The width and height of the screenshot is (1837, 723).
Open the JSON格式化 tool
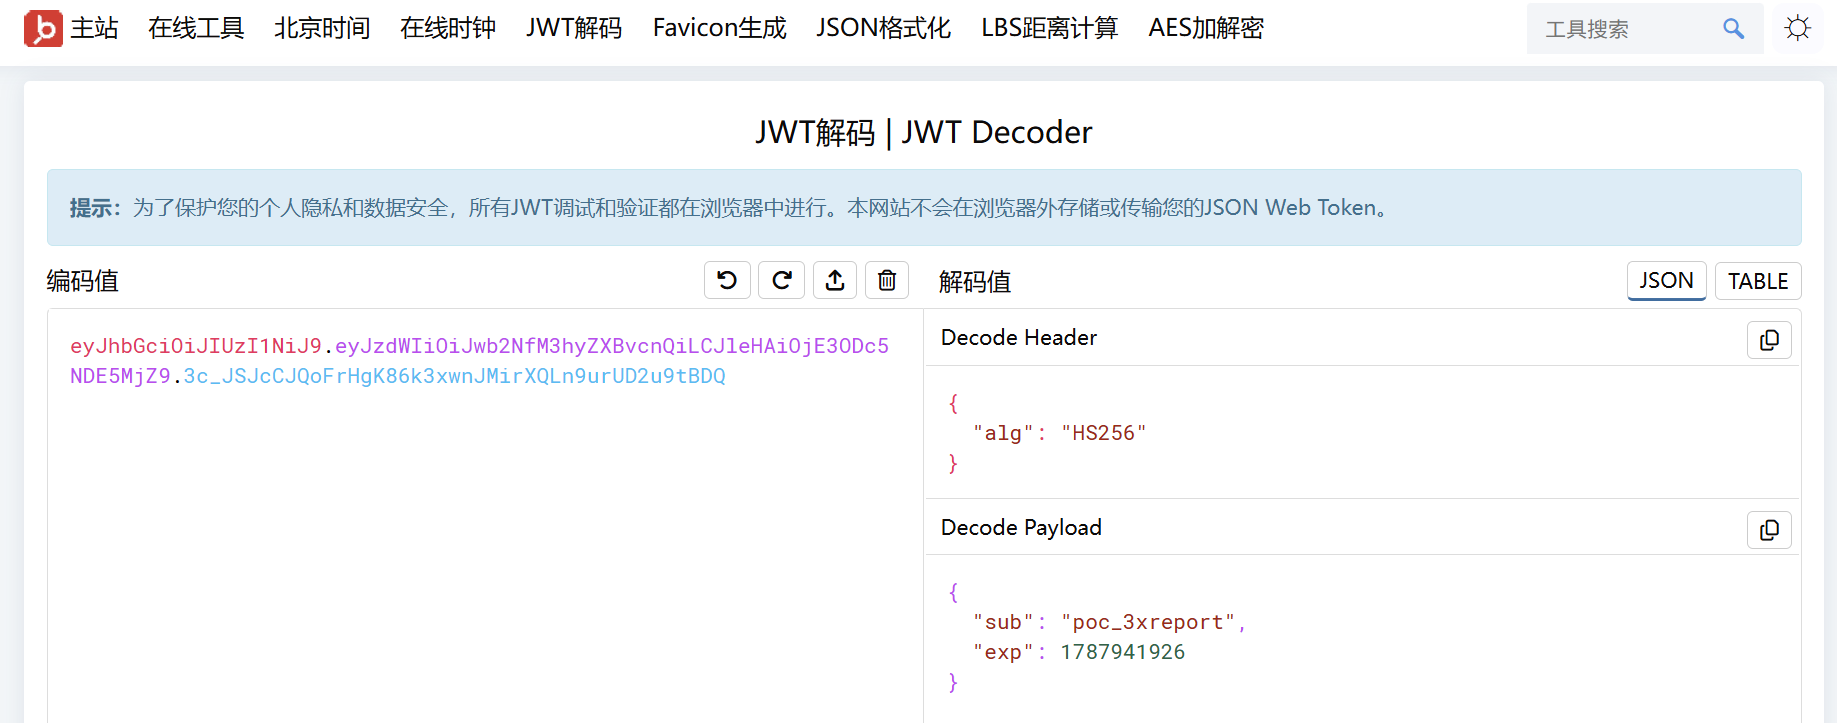tap(884, 28)
